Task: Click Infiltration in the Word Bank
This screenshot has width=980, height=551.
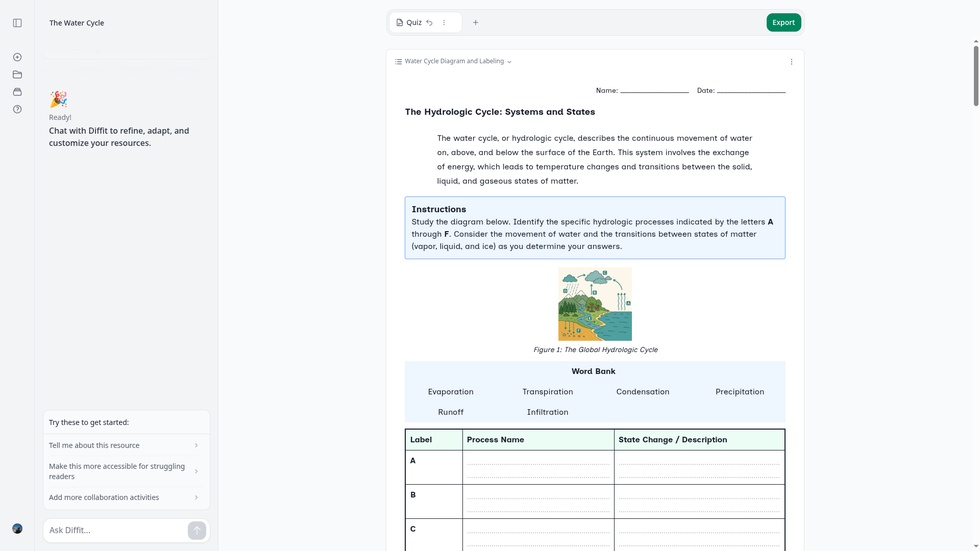Action: pos(548,412)
